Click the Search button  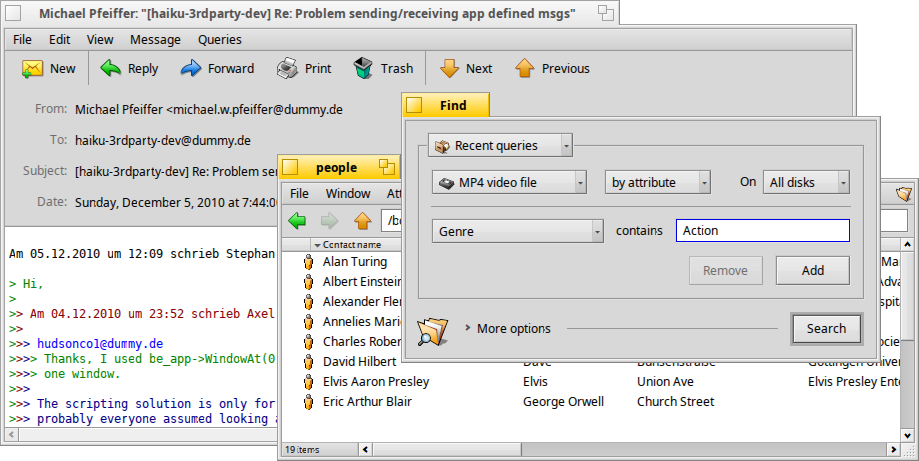(x=826, y=329)
